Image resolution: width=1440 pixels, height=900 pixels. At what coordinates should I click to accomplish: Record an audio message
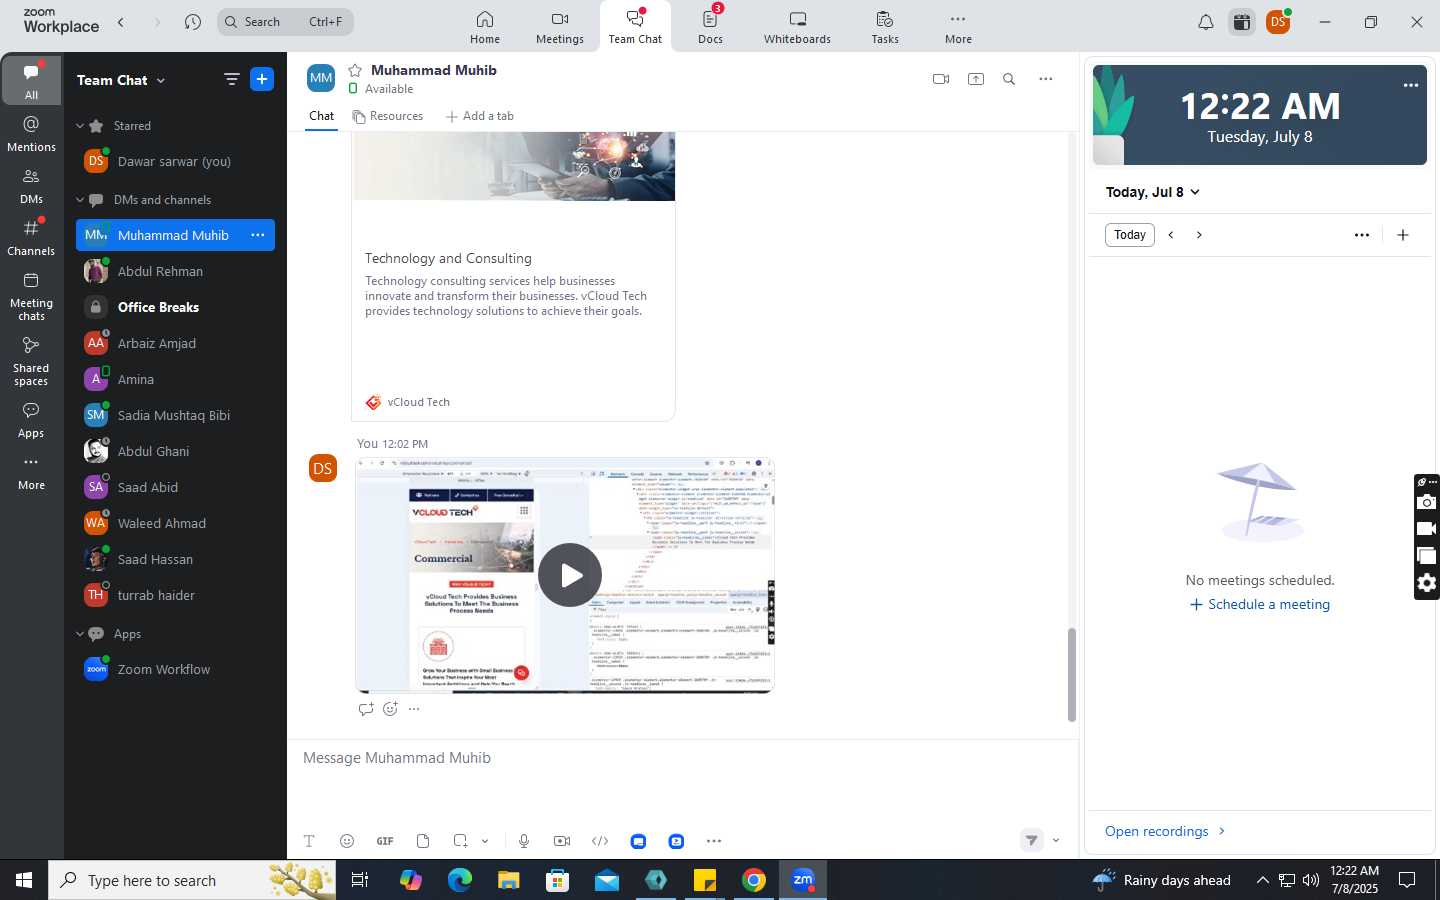tap(524, 841)
